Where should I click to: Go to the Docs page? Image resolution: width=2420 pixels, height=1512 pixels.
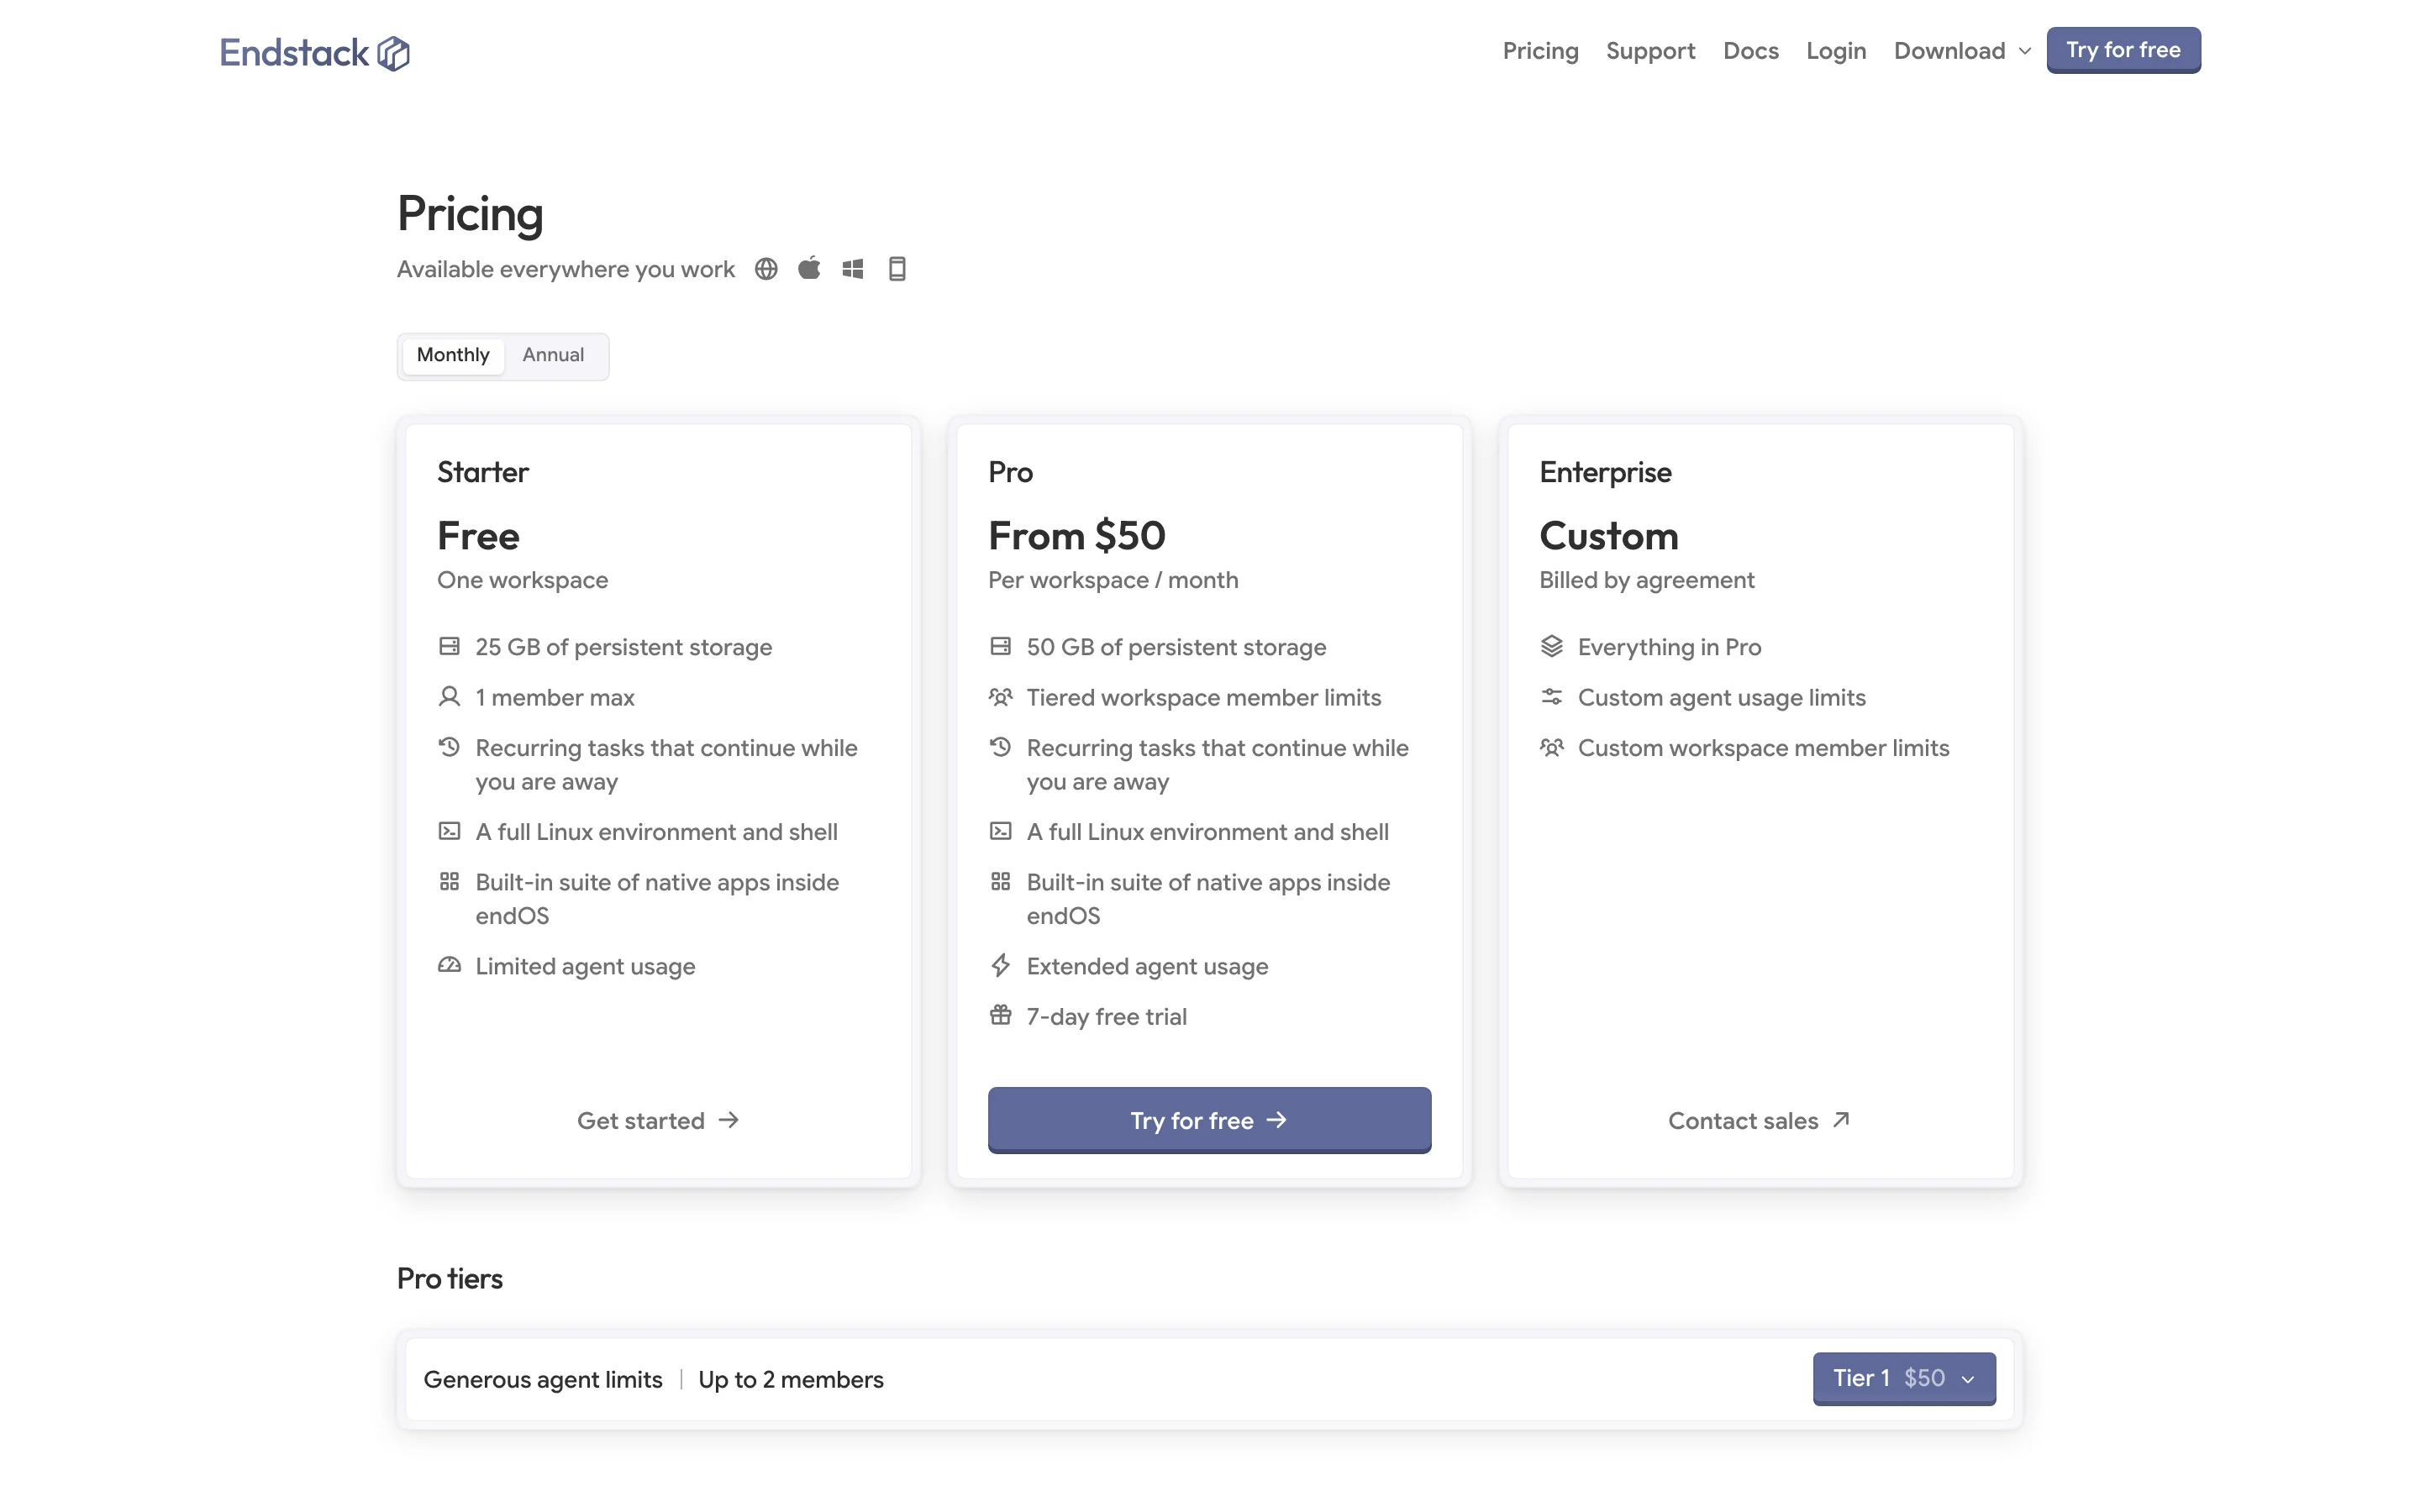tap(1750, 51)
